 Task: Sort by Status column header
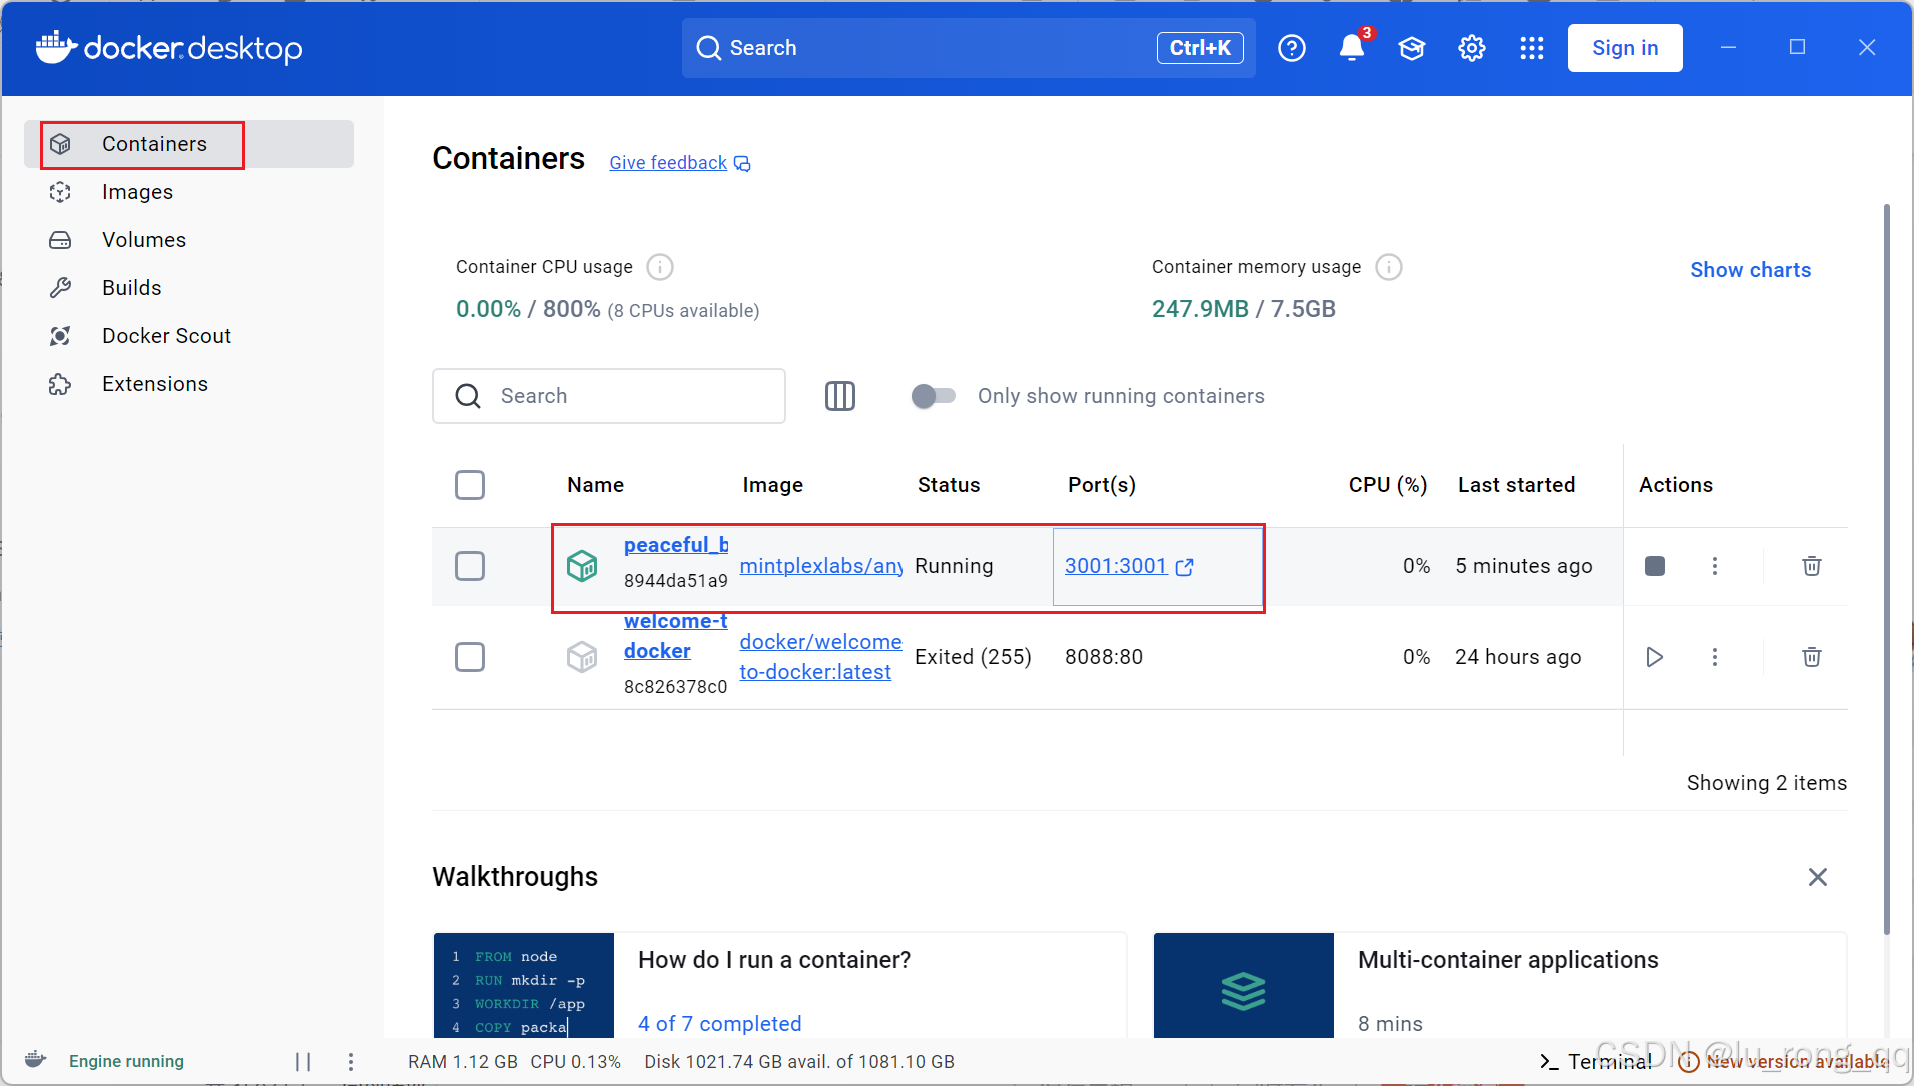949,485
